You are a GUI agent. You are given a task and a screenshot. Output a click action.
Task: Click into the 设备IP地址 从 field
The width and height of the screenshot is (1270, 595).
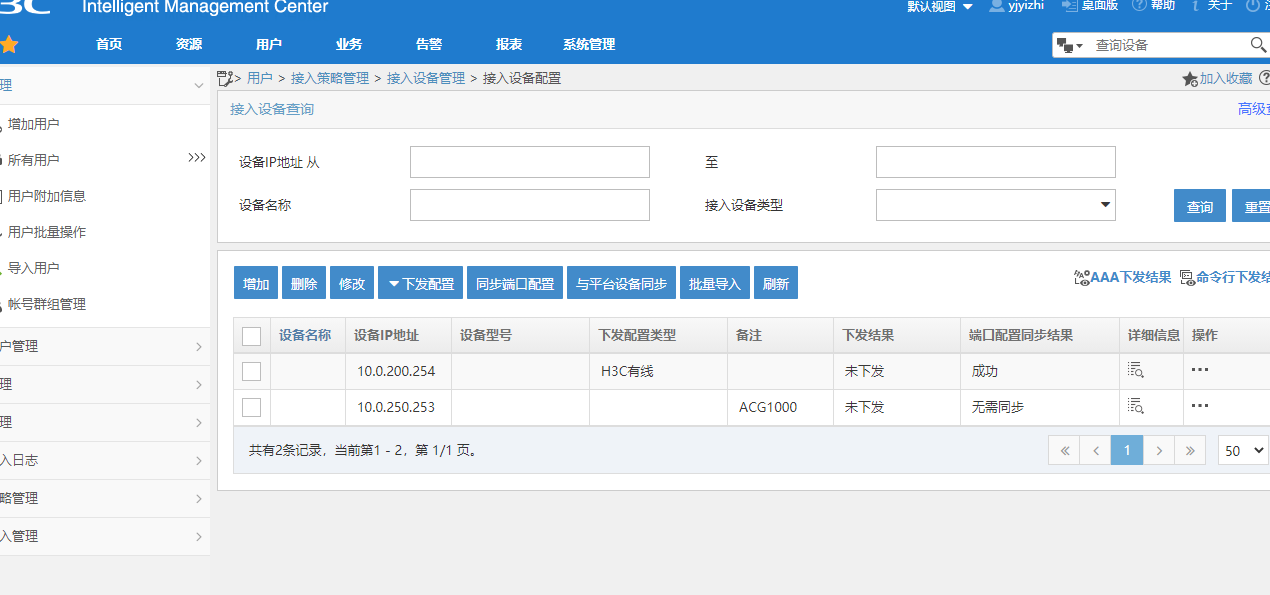530,162
